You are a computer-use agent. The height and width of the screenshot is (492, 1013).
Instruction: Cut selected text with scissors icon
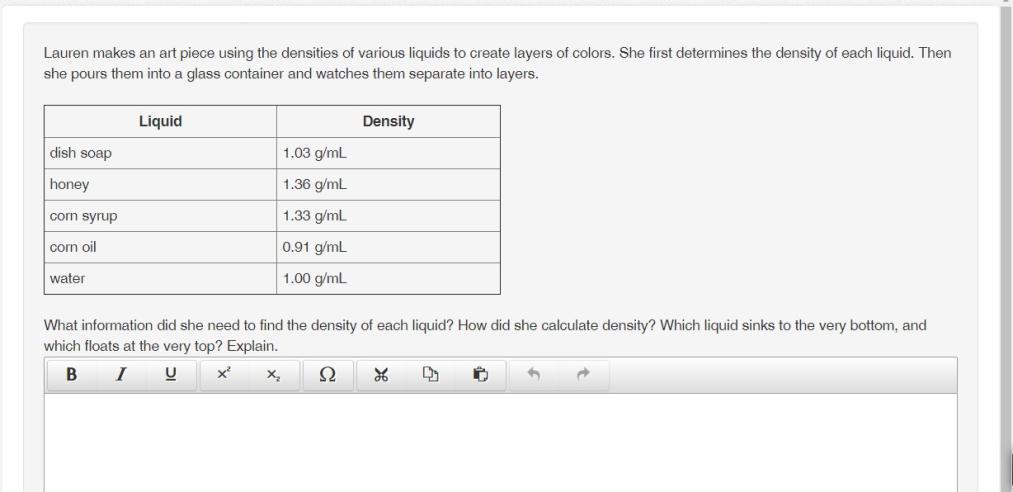[380, 375]
